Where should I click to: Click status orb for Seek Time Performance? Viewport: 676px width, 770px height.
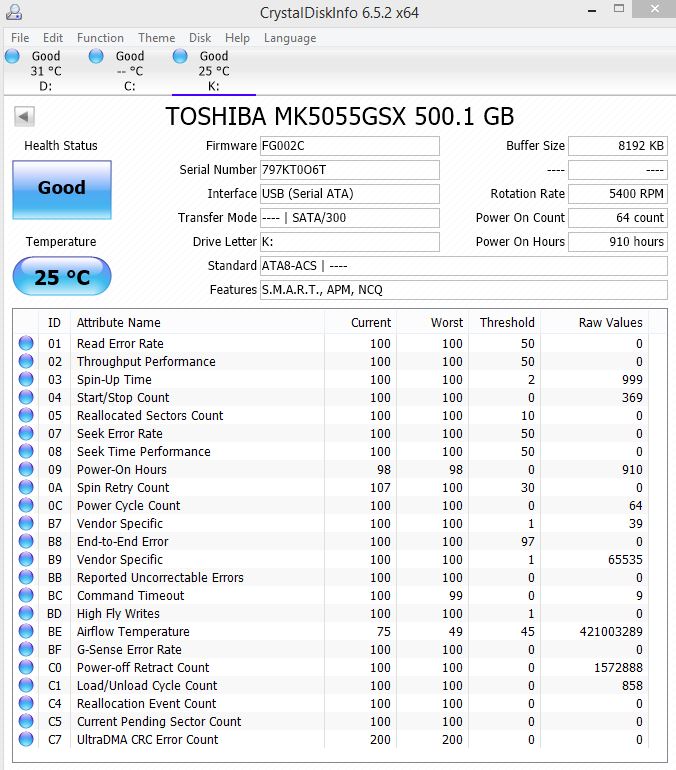click(x=26, y=451)
